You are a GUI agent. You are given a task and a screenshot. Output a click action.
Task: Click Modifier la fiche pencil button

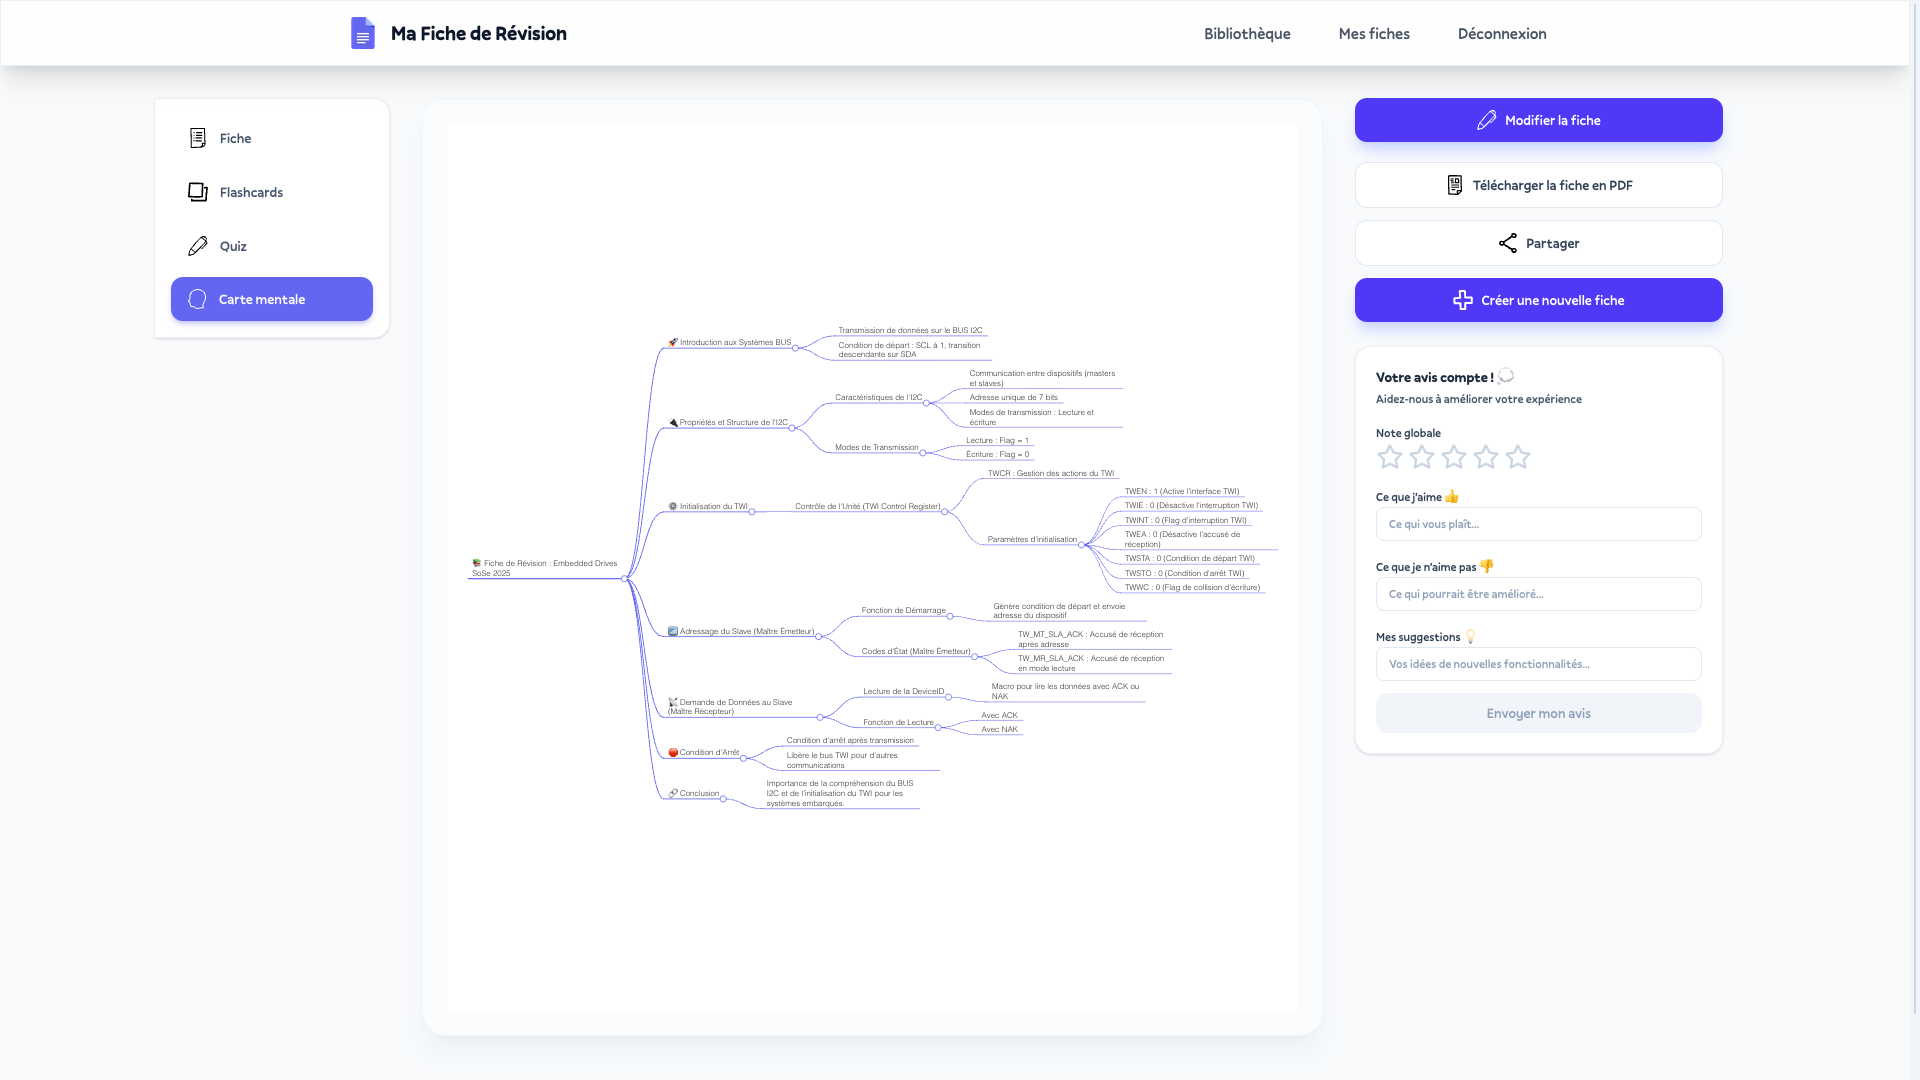coord(1538,120)
